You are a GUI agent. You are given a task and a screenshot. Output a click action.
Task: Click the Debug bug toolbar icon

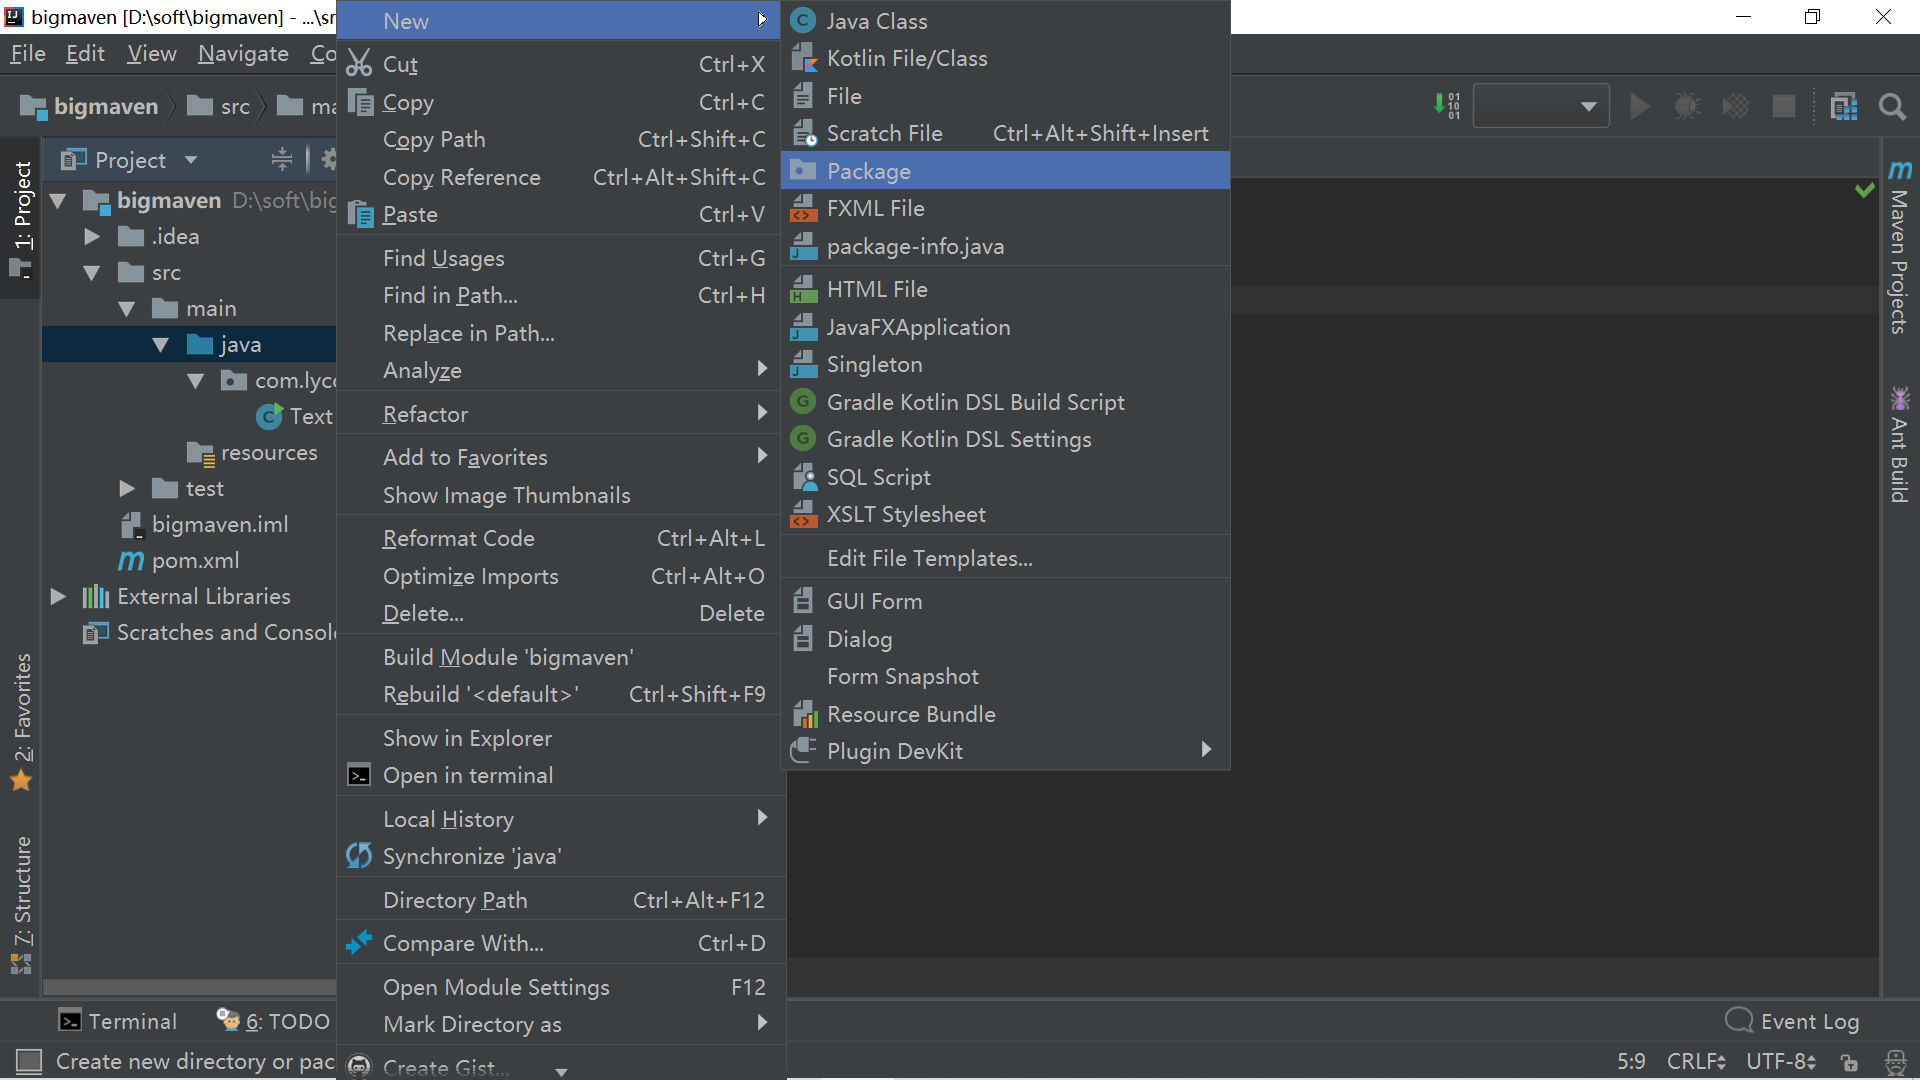pos(1687,106)
